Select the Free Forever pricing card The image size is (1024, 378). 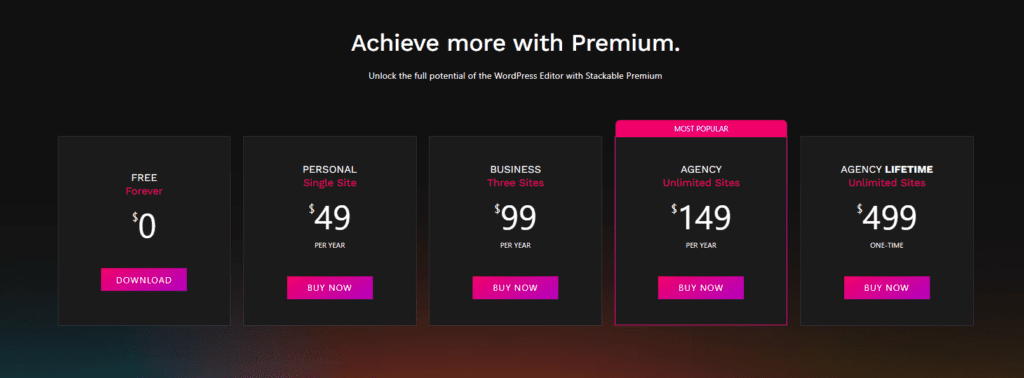[144, 230]
